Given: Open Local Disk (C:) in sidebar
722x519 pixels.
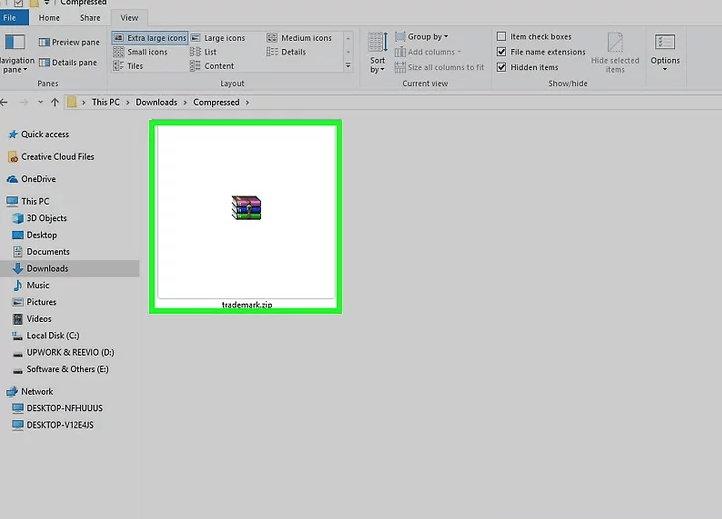Looking at the screenshot, I should click(52, 336).
